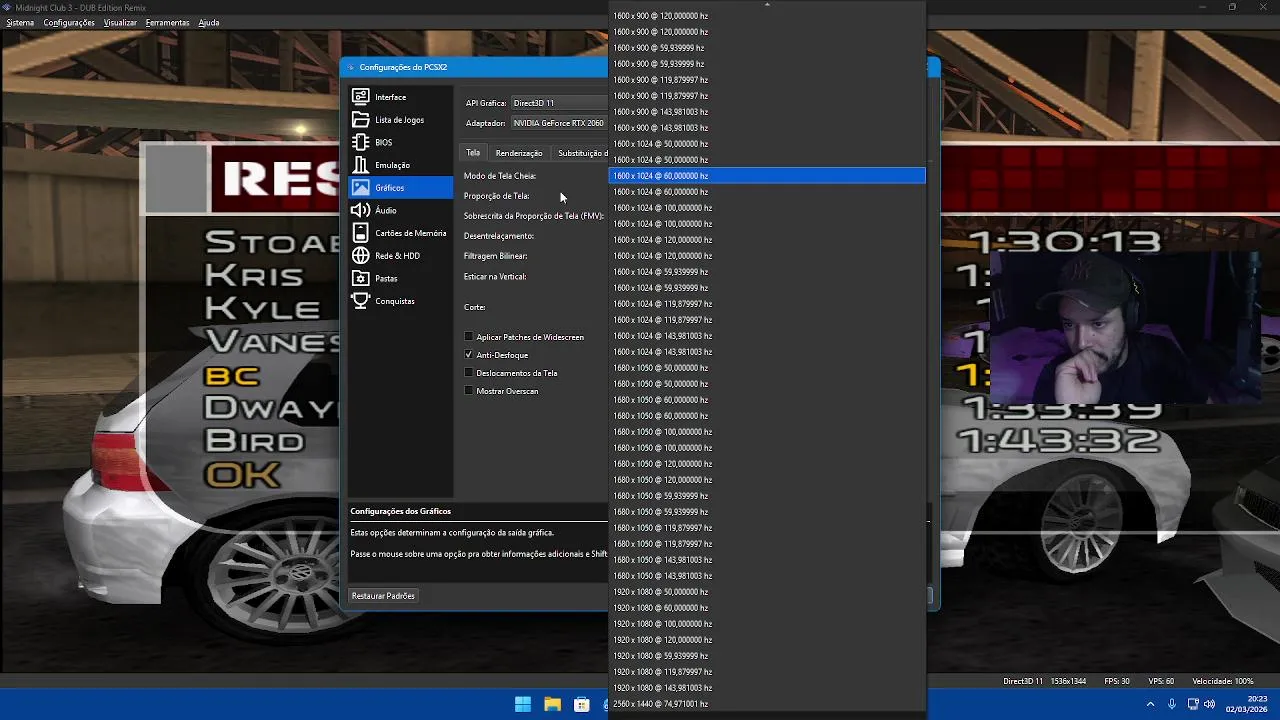Click the microphone tray icon
Screen dimensions: 1280x720
[x=1172, y=705]
